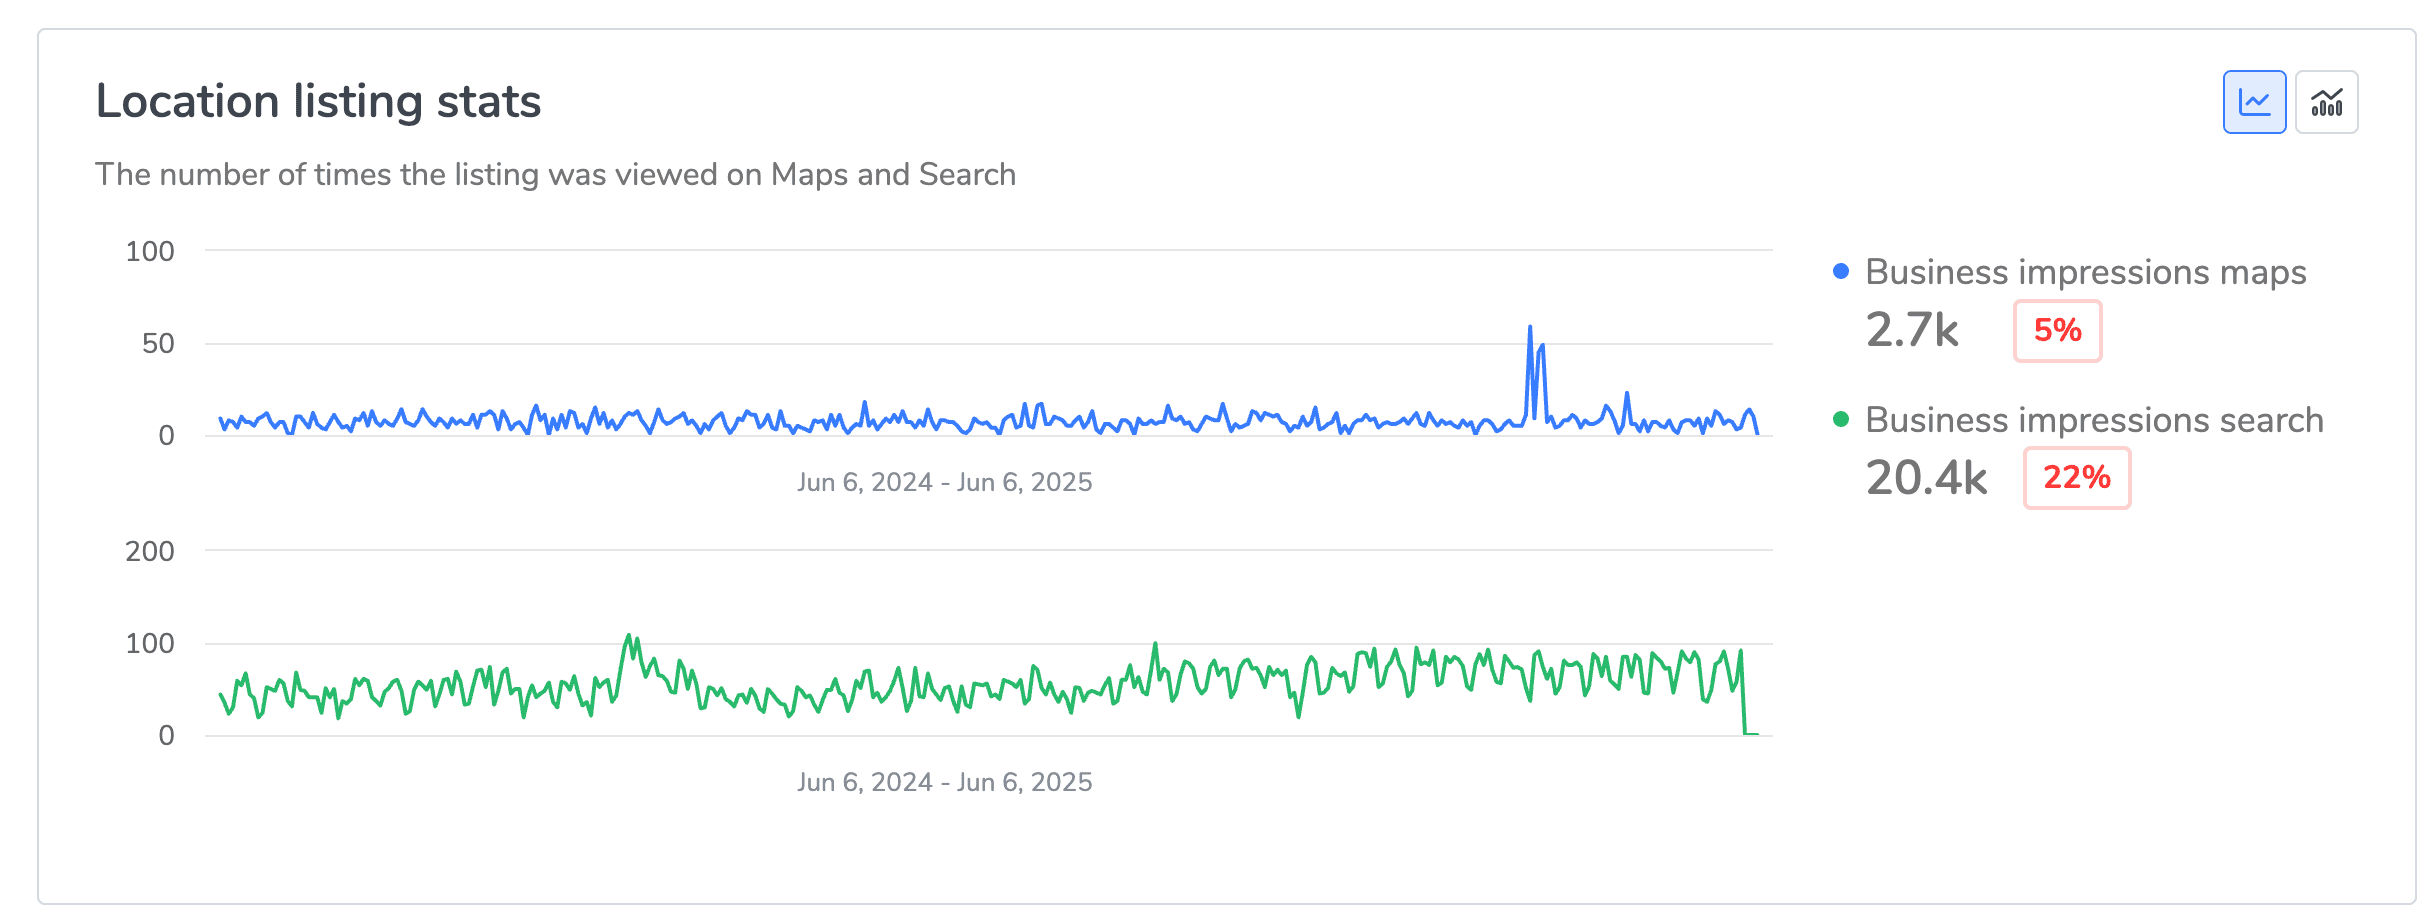Viewport: 2424px width, 922px height.
Task: Select the 2.7k maps impressions total
Action: point(1912,330)
